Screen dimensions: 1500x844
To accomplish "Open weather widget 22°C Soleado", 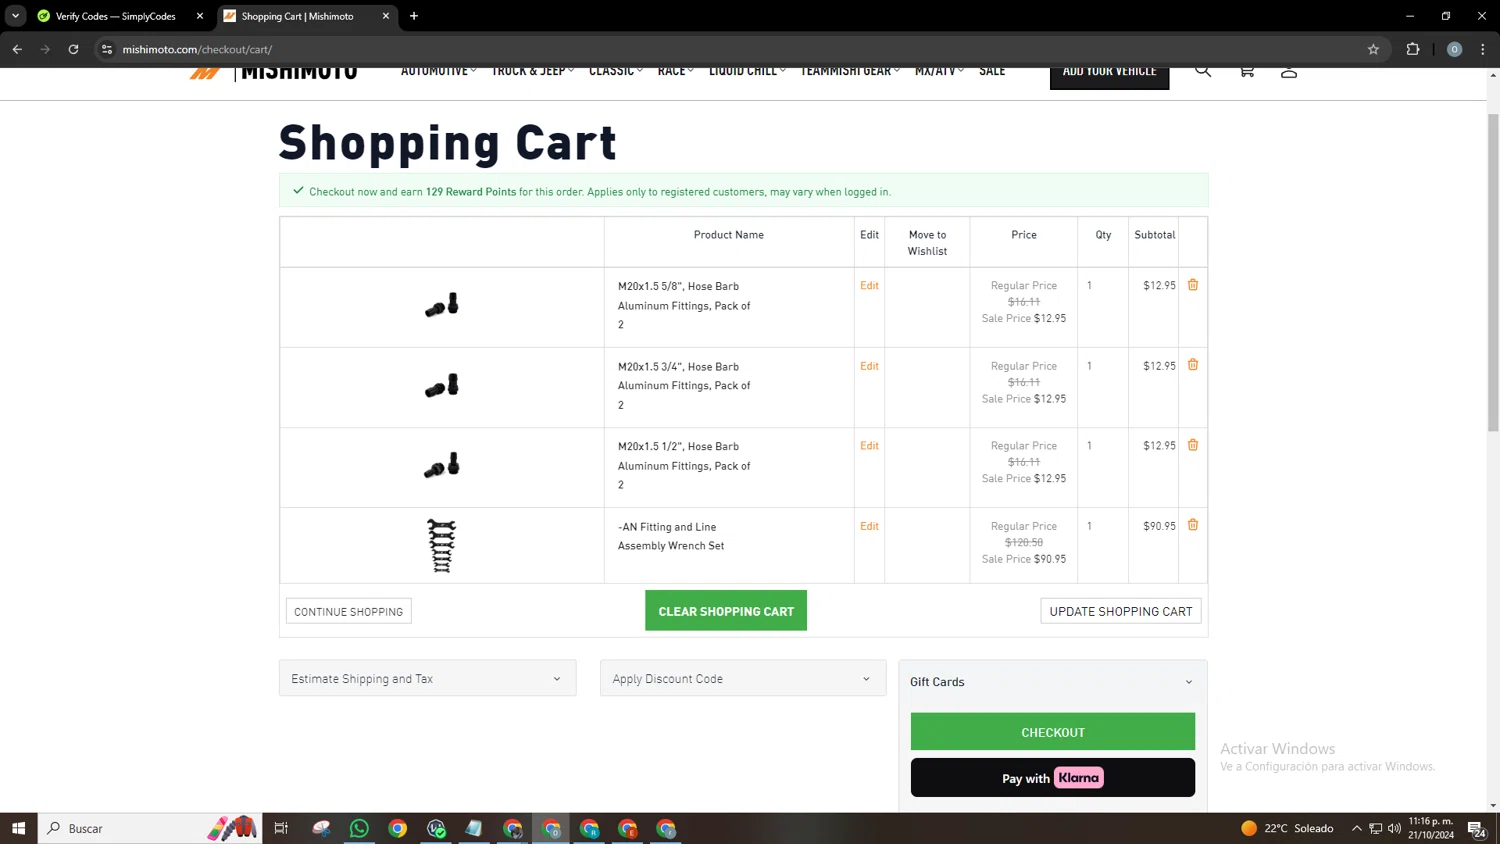I will pos(1286,828).
